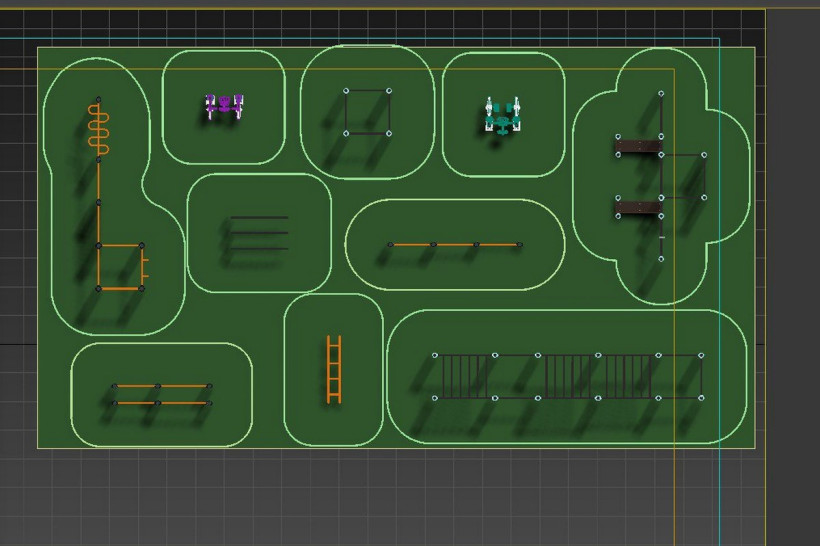Select the leftmost grid panel of the long monkey bars

coord(464,376)
